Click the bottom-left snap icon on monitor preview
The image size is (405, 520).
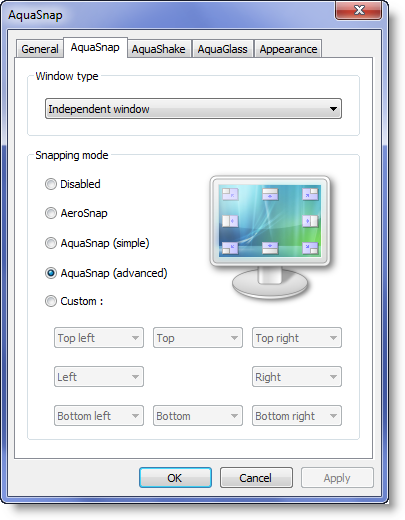(x=230, y=248)
